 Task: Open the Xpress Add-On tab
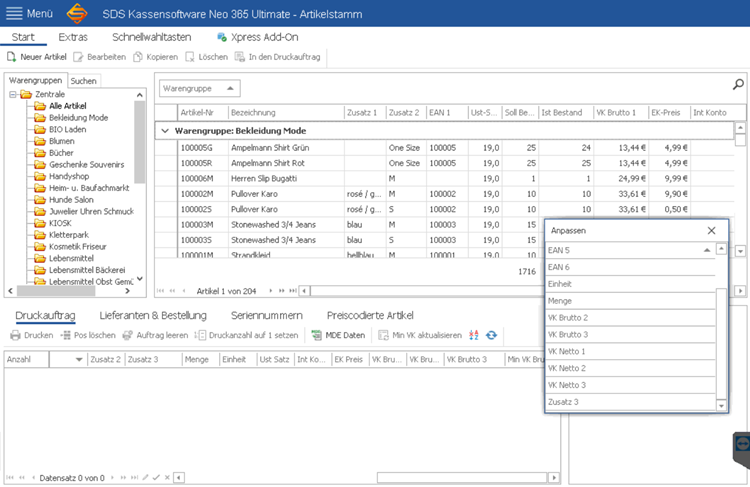point(258,37)
